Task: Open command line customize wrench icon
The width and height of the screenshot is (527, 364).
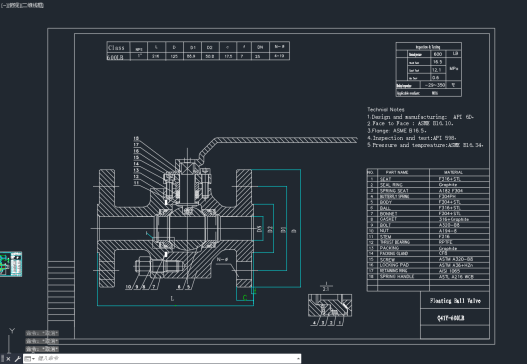Action: pos(17,359)
